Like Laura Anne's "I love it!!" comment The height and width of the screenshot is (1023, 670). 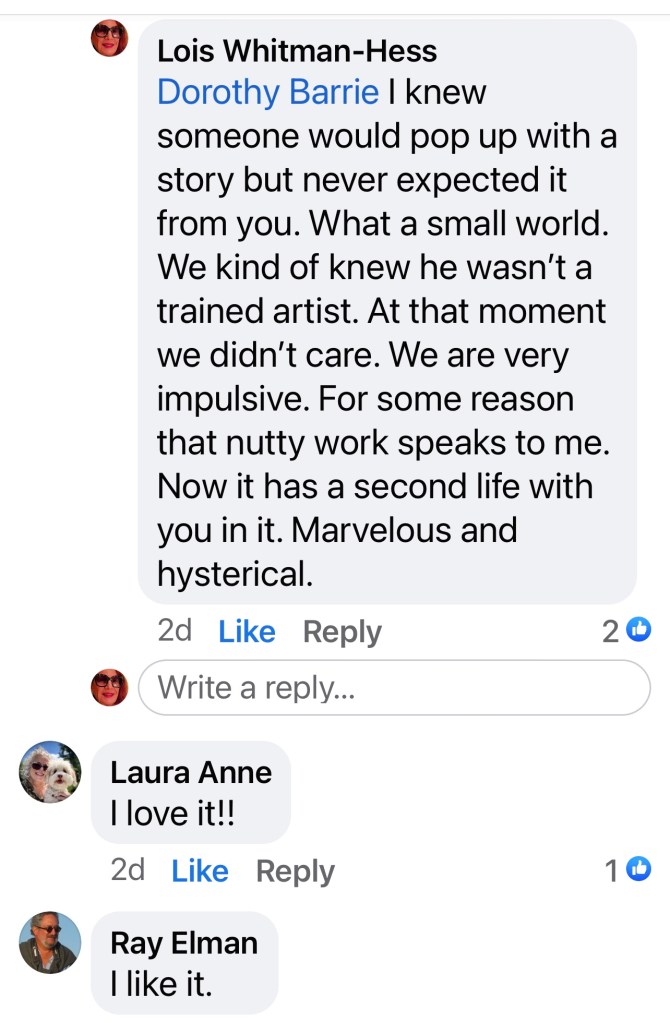200,872
